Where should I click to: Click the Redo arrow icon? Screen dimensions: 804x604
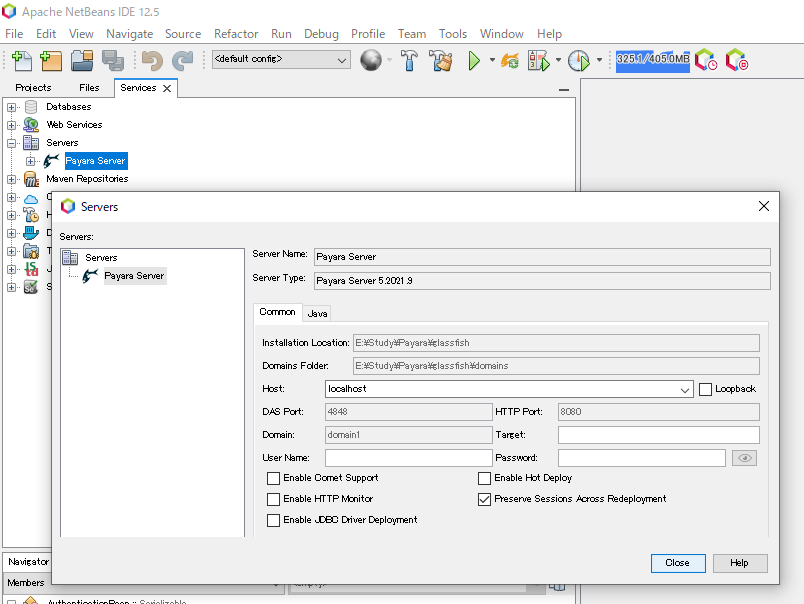[x=182, y=61]
